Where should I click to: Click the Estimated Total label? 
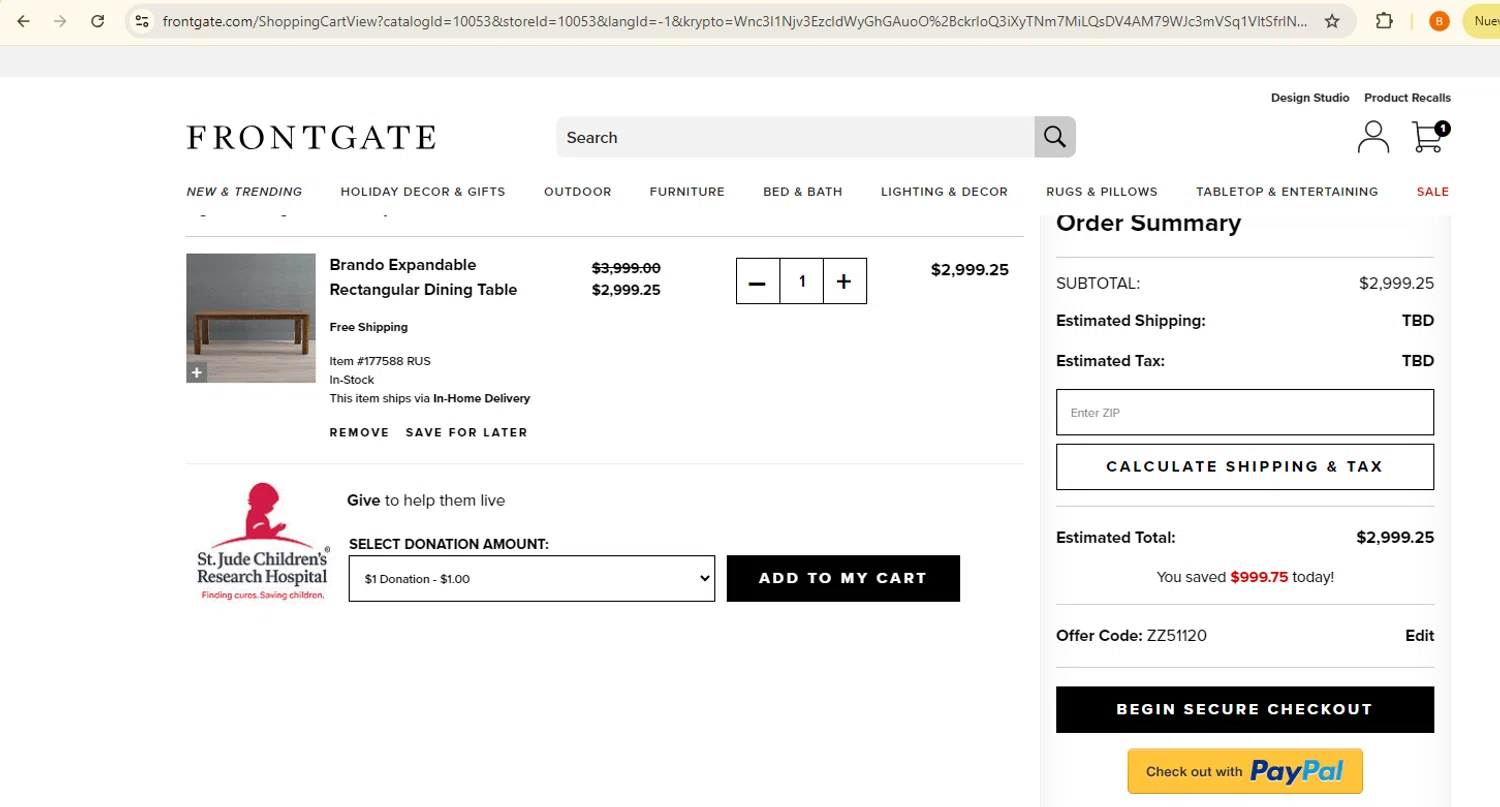click(1116, 538)
